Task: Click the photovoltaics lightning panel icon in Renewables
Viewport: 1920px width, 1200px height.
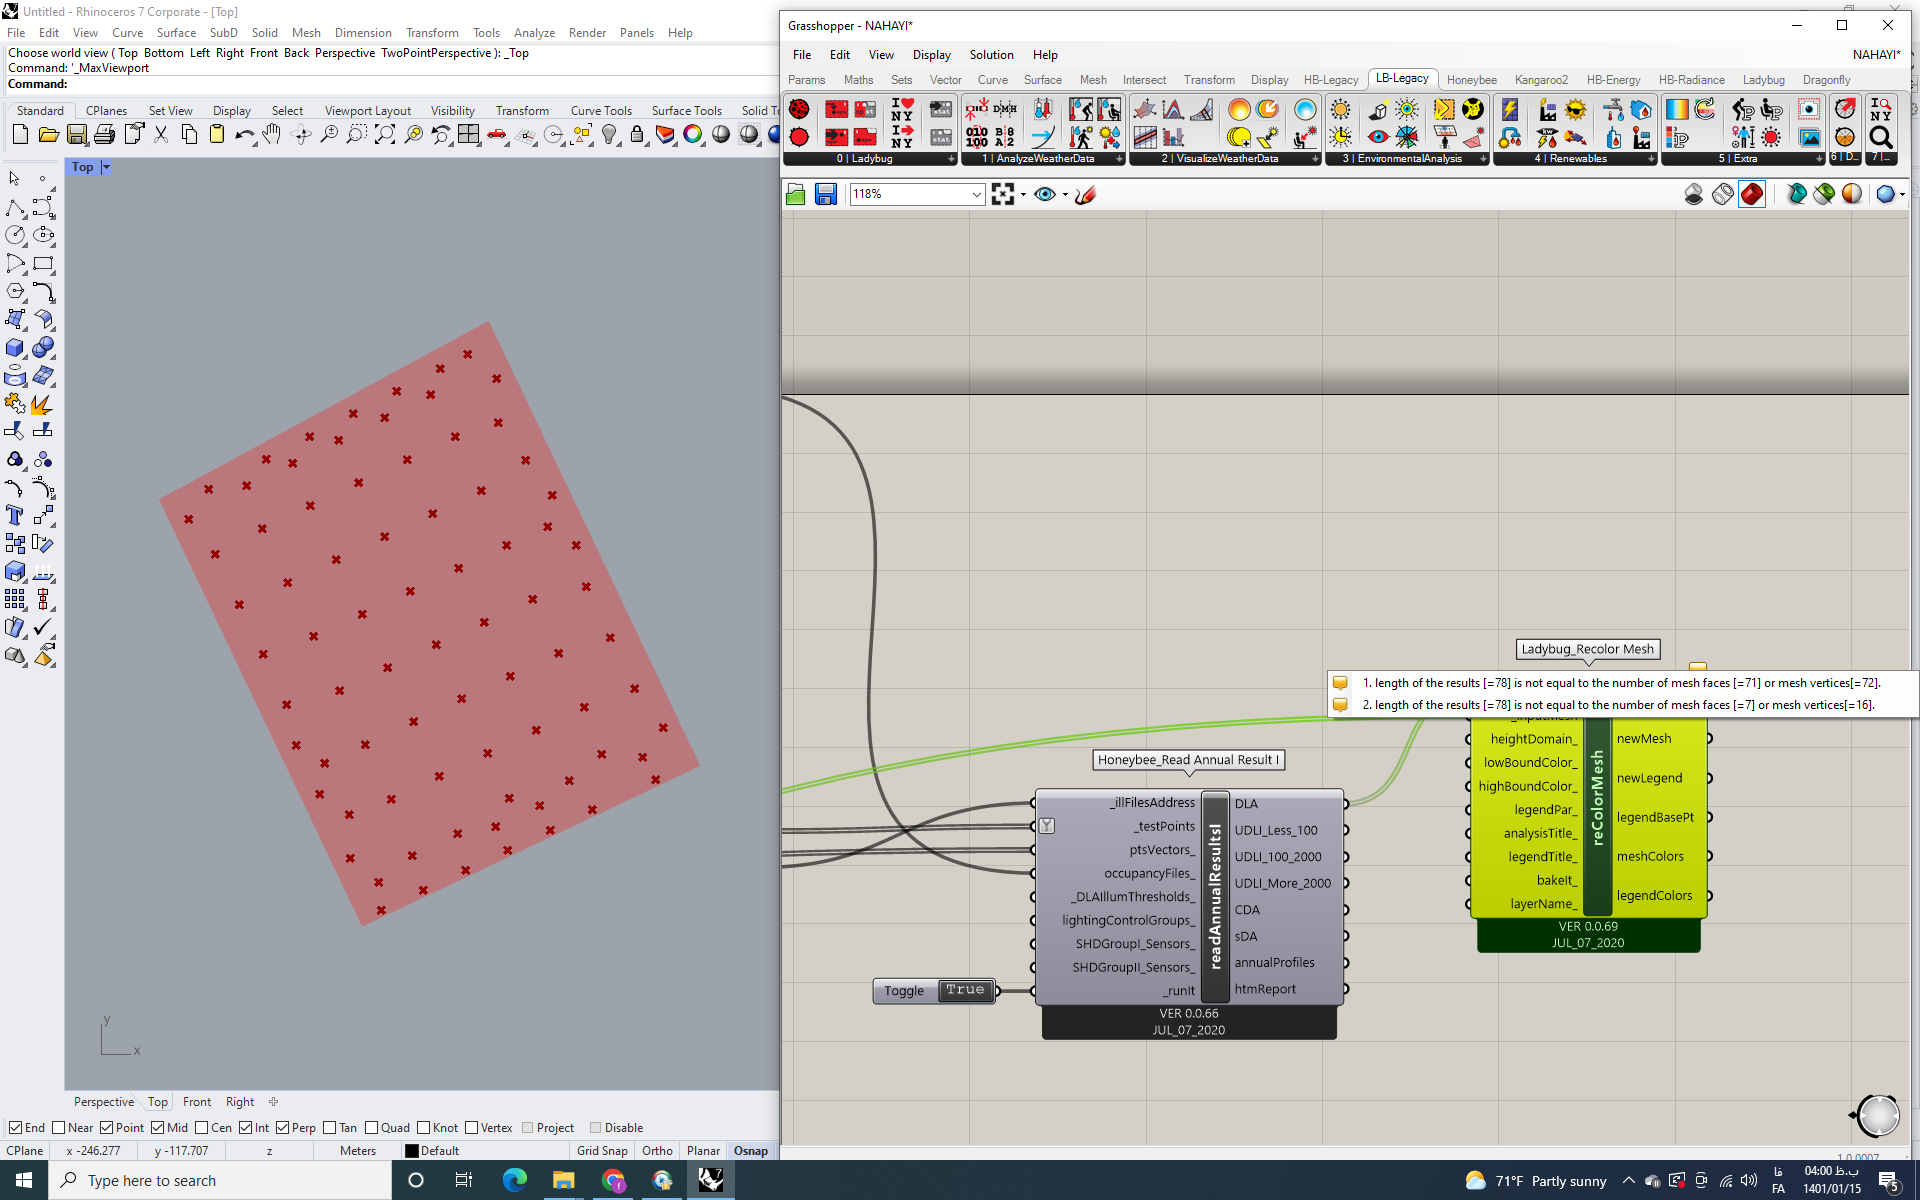Action: (1510, 109)
